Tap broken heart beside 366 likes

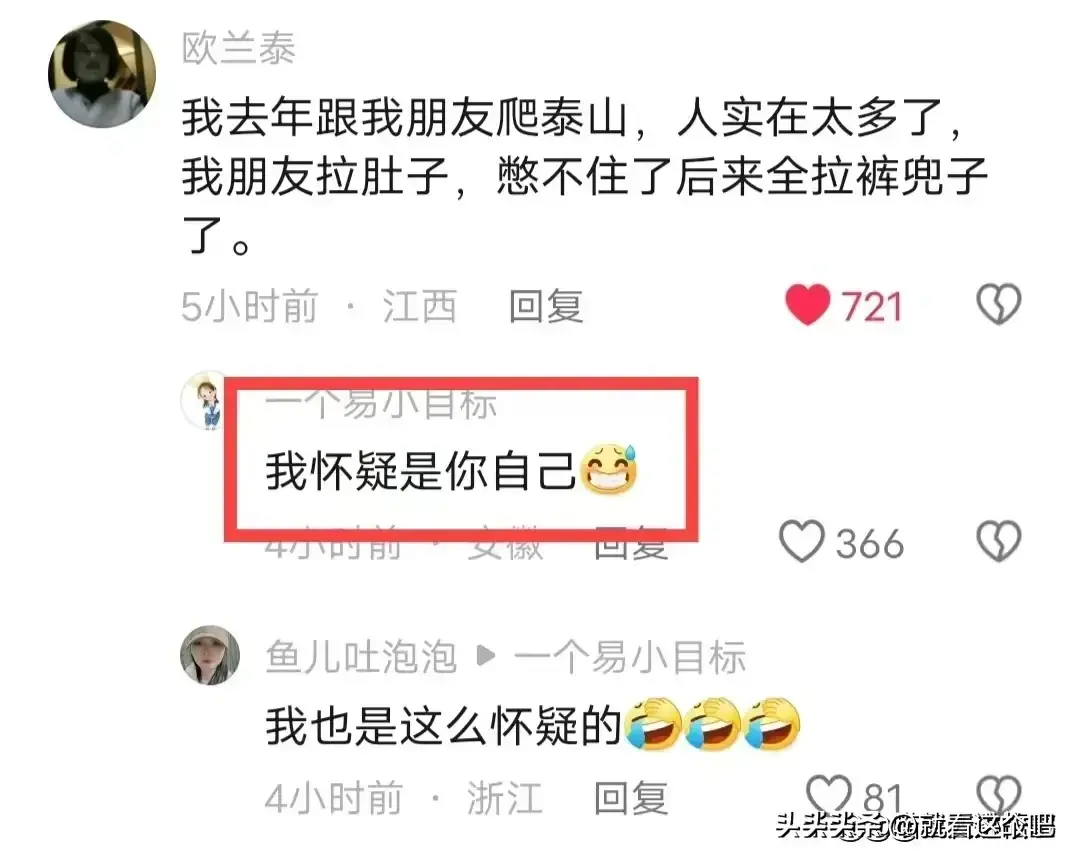click(998, 541)
